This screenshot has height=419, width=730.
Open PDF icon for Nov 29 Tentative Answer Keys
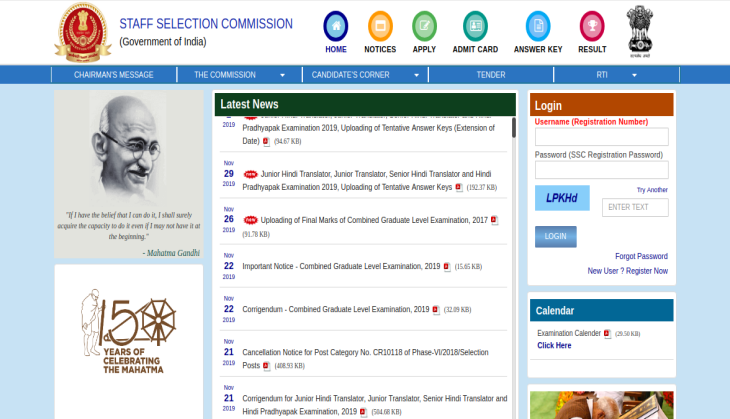(459, 188)
